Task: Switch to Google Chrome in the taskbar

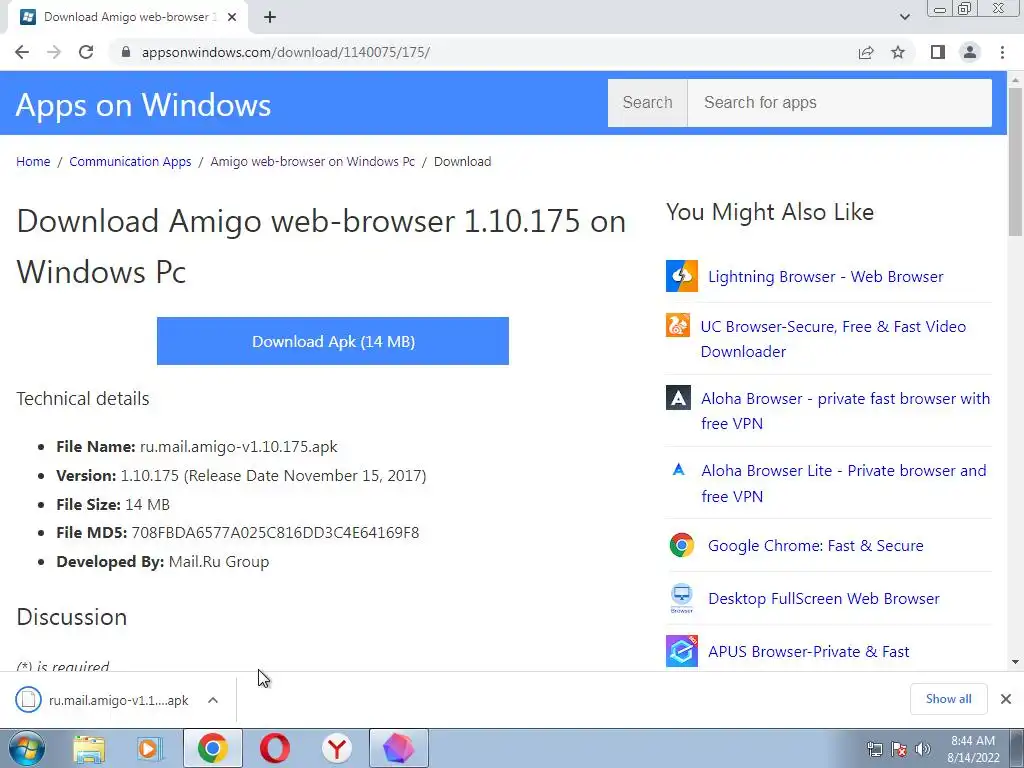Action: 212,748
